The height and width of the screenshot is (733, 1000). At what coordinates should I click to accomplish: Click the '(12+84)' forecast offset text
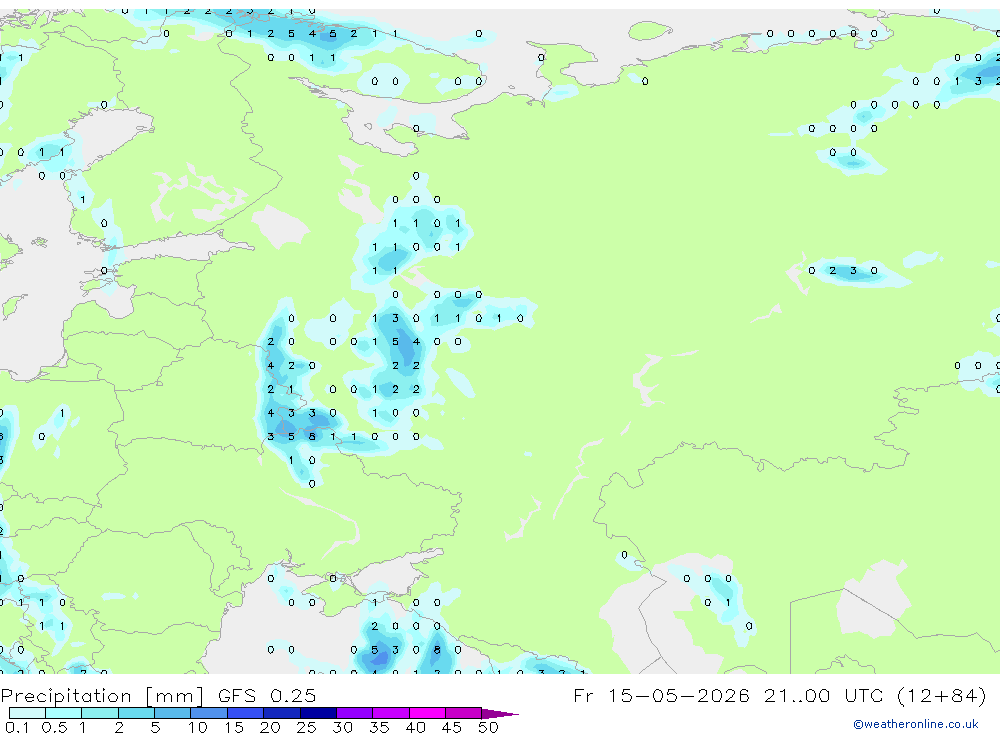pos(941,695)
